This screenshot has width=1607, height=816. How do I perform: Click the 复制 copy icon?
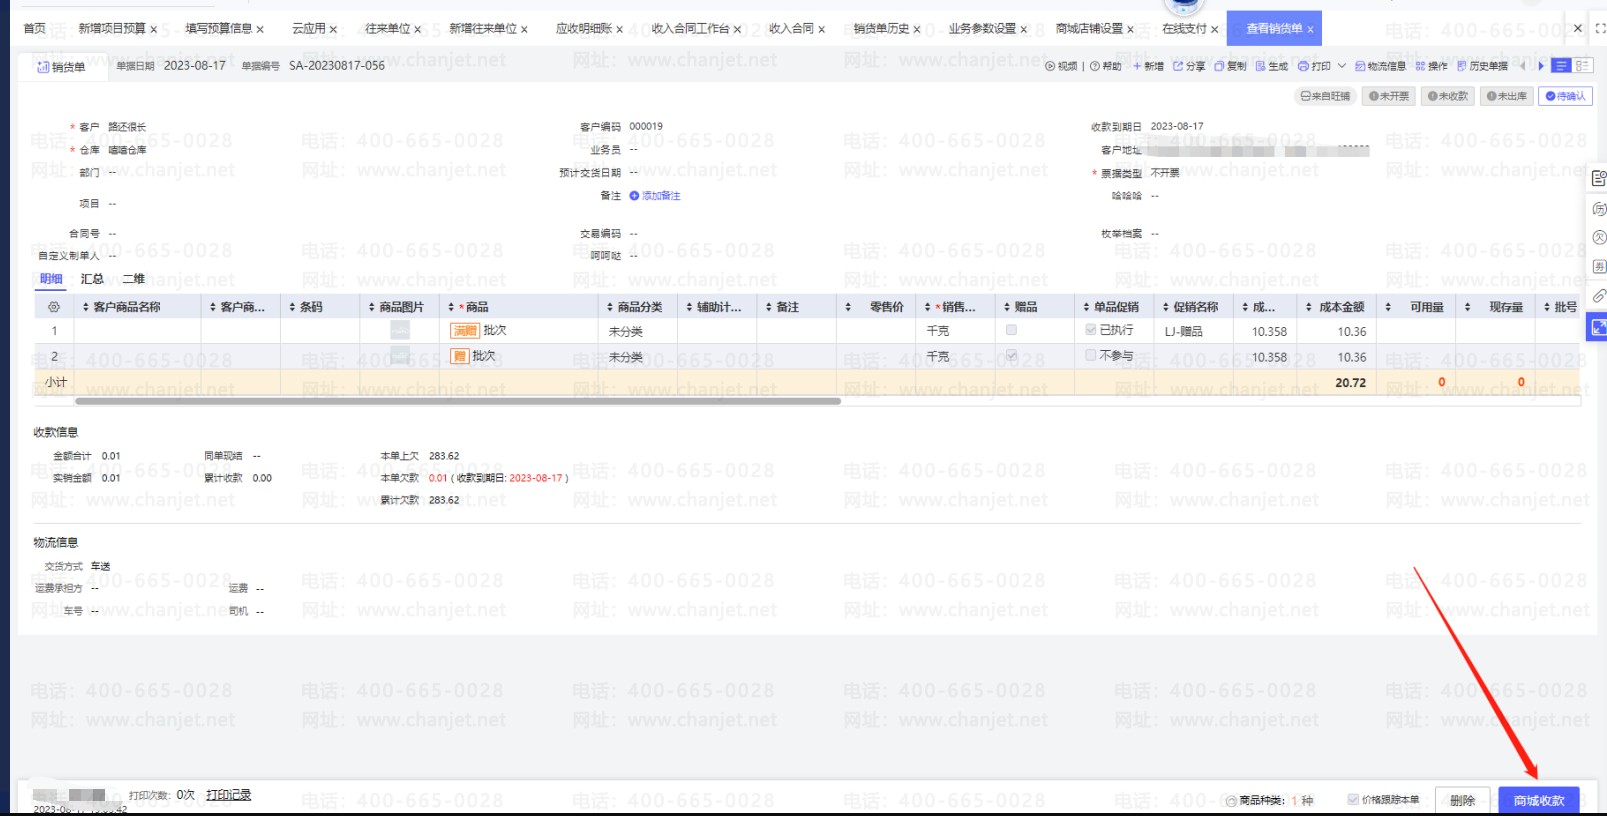coord(1219,67)
